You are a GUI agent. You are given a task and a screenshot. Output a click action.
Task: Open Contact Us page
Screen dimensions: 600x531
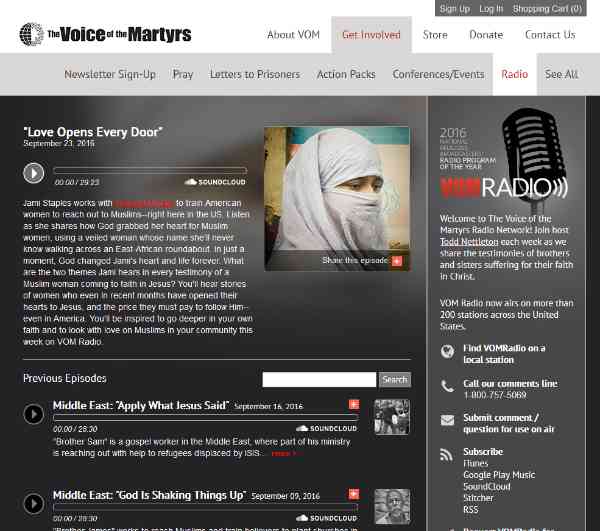[x=550, y=35]
